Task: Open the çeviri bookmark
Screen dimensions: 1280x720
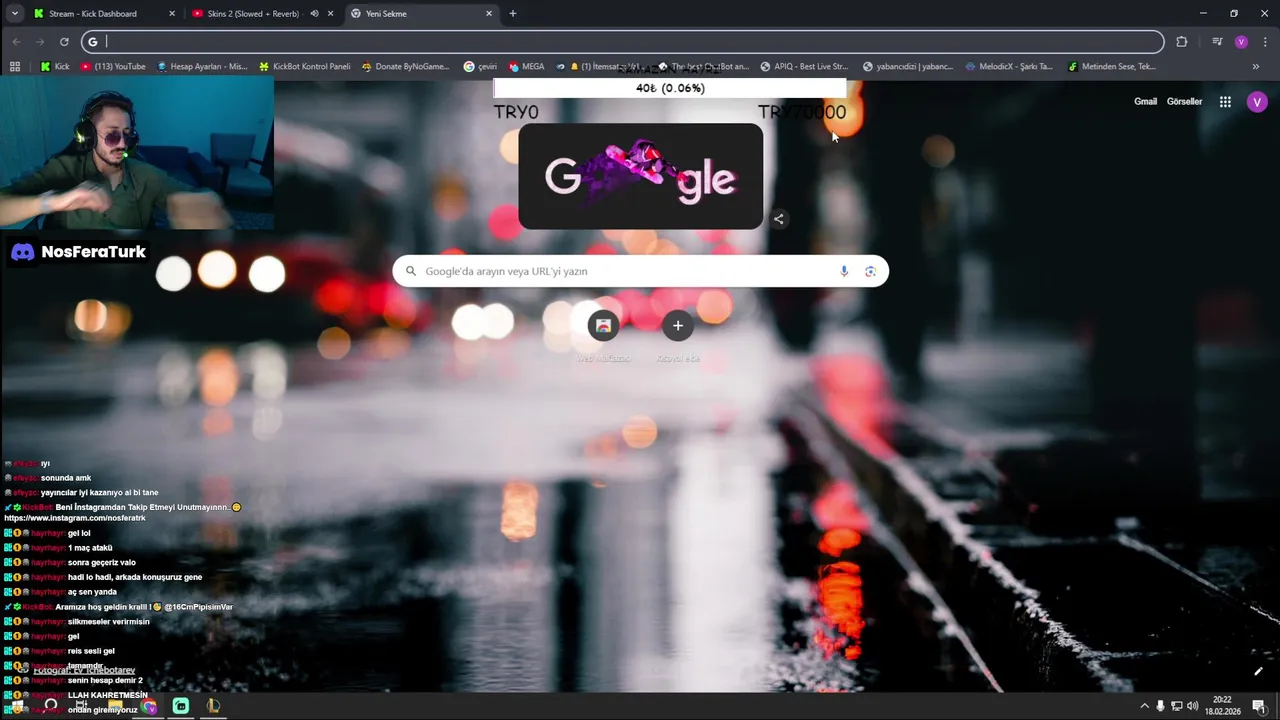Action: [x=480, y=67]
